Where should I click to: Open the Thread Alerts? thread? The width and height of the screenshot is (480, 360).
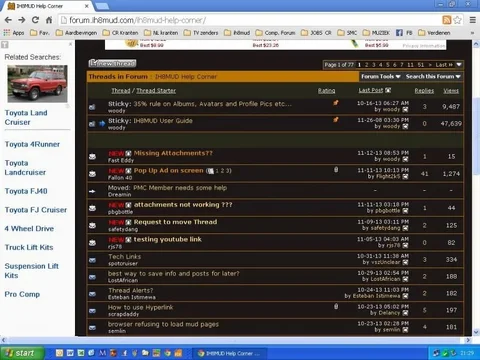[x=131, y=290]
